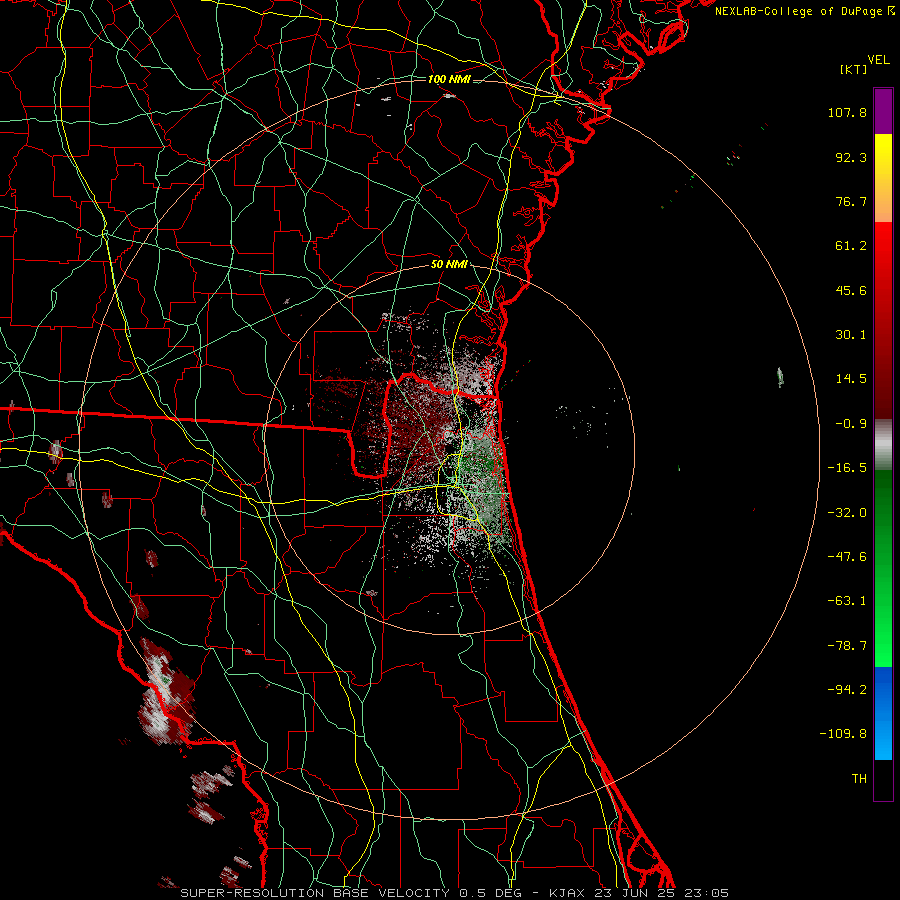900x900 pixels.
Task: Click the 45.6 legend value
Action: (x=851, y=290)
